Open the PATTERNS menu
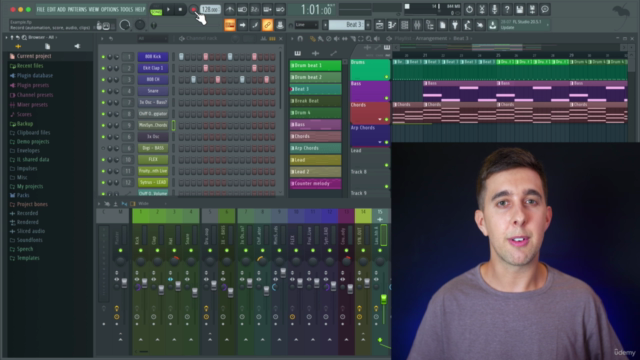The height and width of the screenshot is (360, 640). [x=77, y=9]
